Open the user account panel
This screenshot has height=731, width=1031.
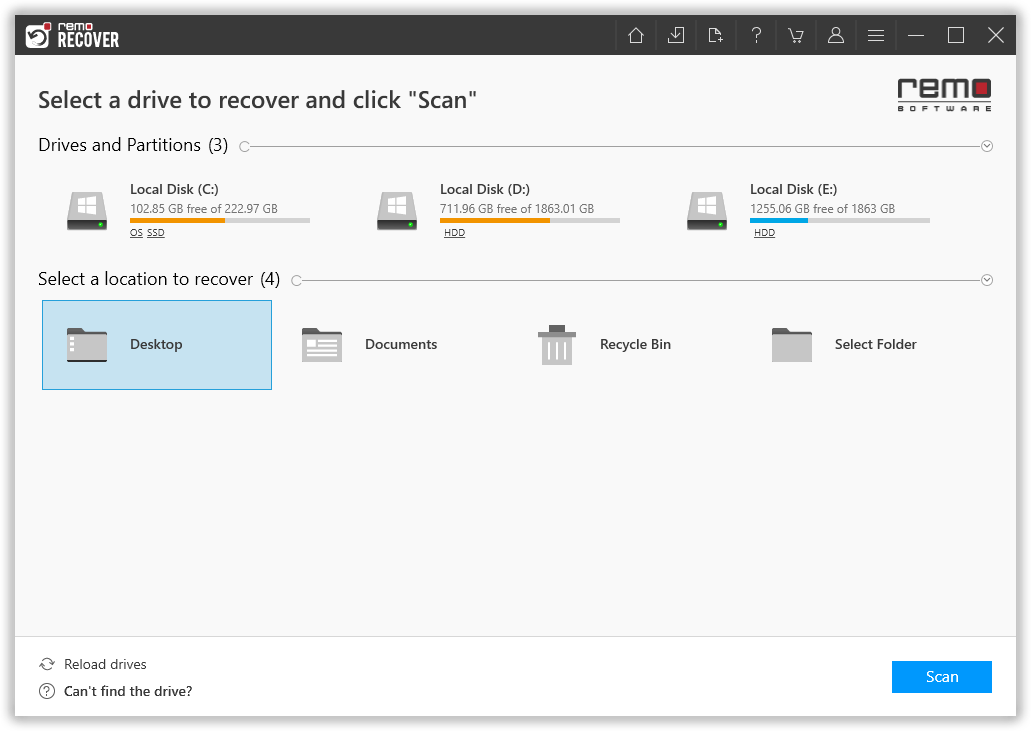point(836,34)
